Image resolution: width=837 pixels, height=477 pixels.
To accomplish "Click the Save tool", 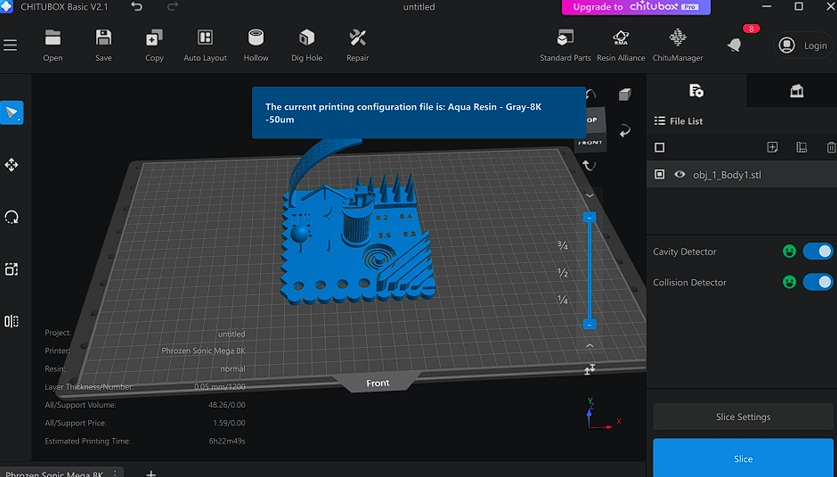I will click(x=104, y=45).
